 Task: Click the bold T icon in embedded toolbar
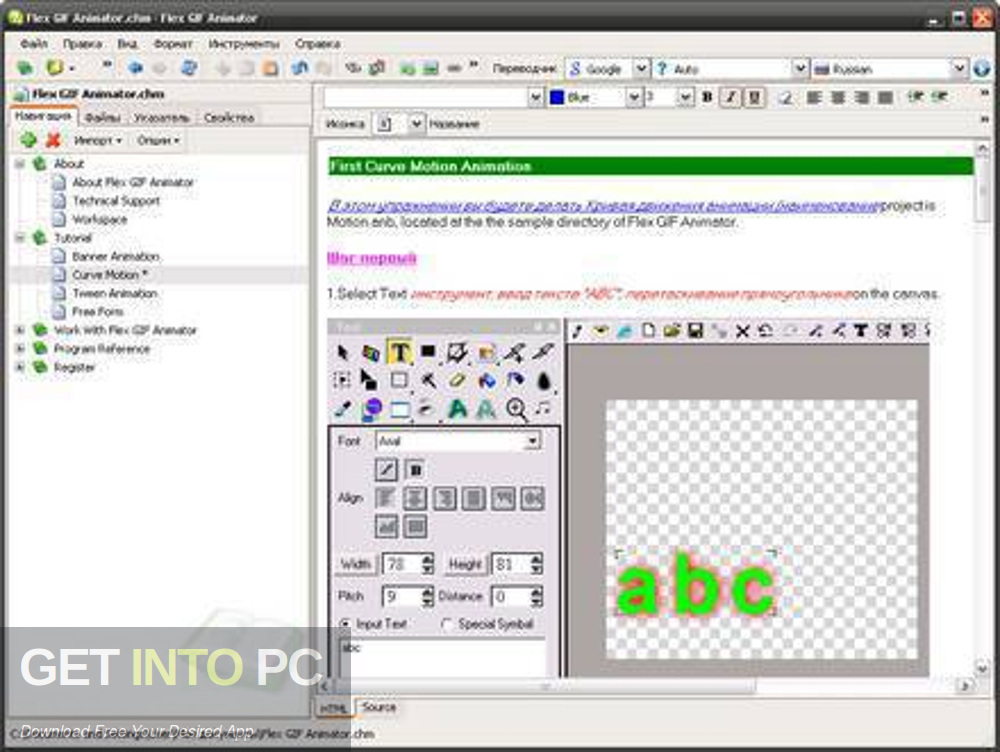(x=861, y=330)
